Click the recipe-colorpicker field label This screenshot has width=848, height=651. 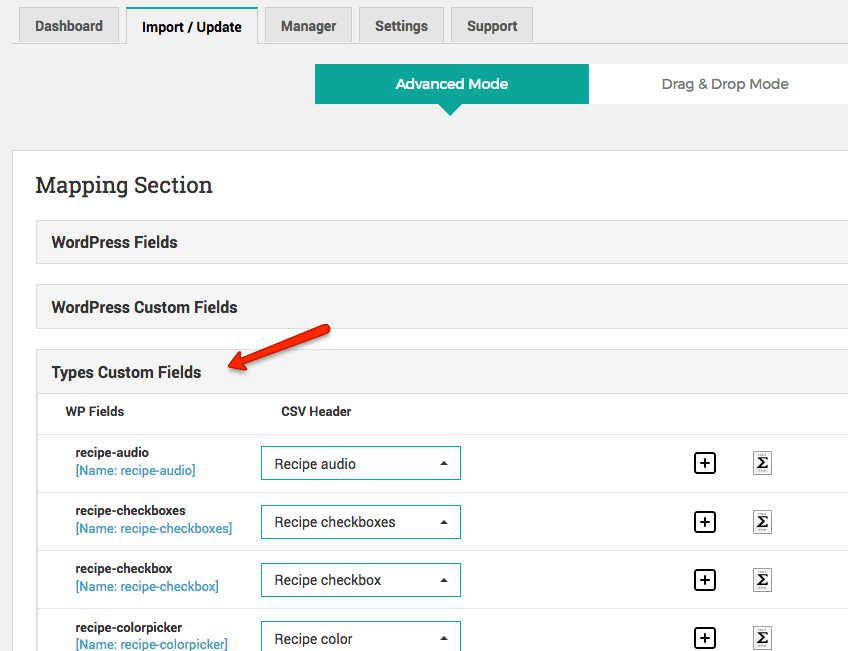point(129,627)
